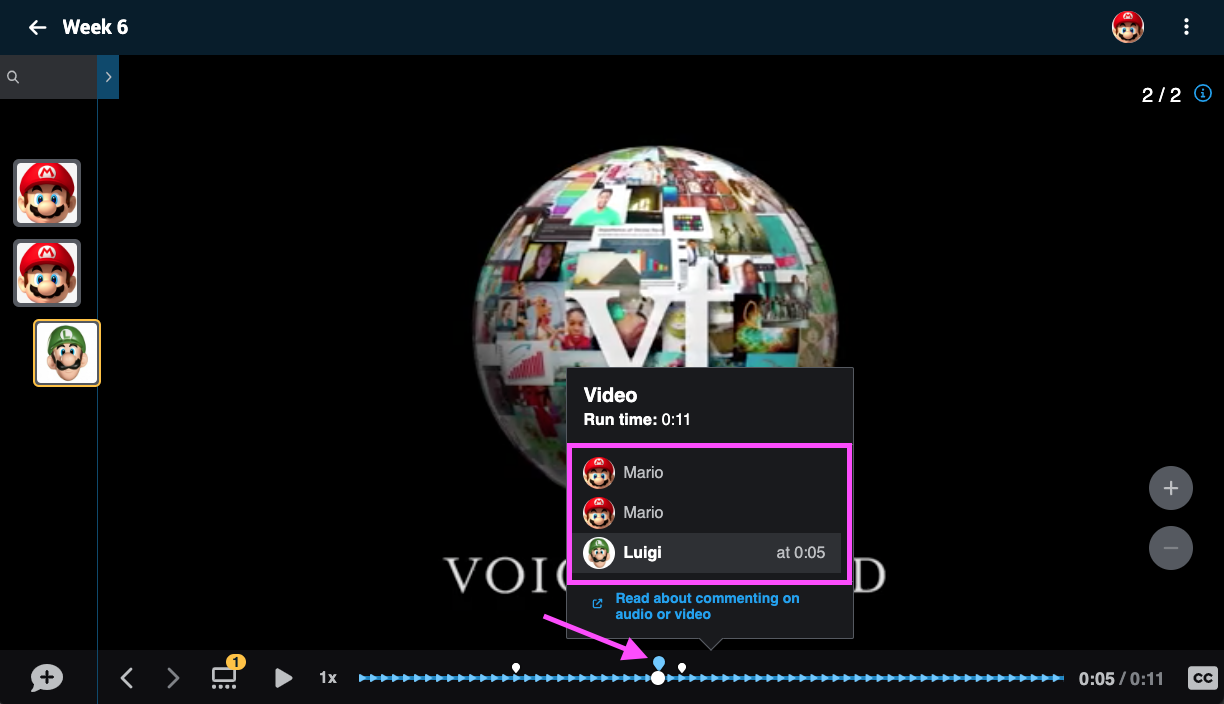Expand the sidebar with the blue chevron
The height and width of the screenshot is (704, 1224).
tap(108, 77)
